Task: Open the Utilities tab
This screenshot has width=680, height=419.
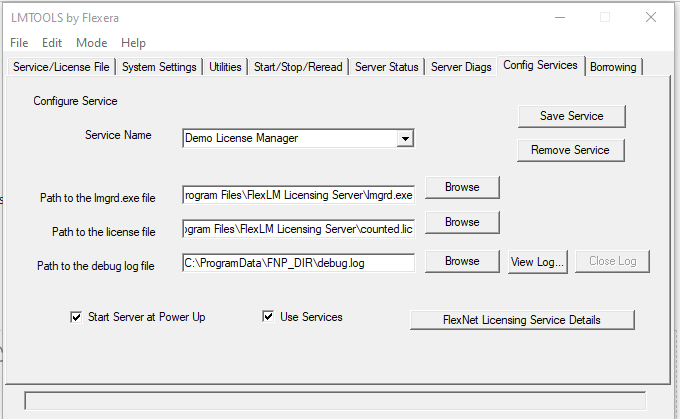Action: [x=225, y=67]
